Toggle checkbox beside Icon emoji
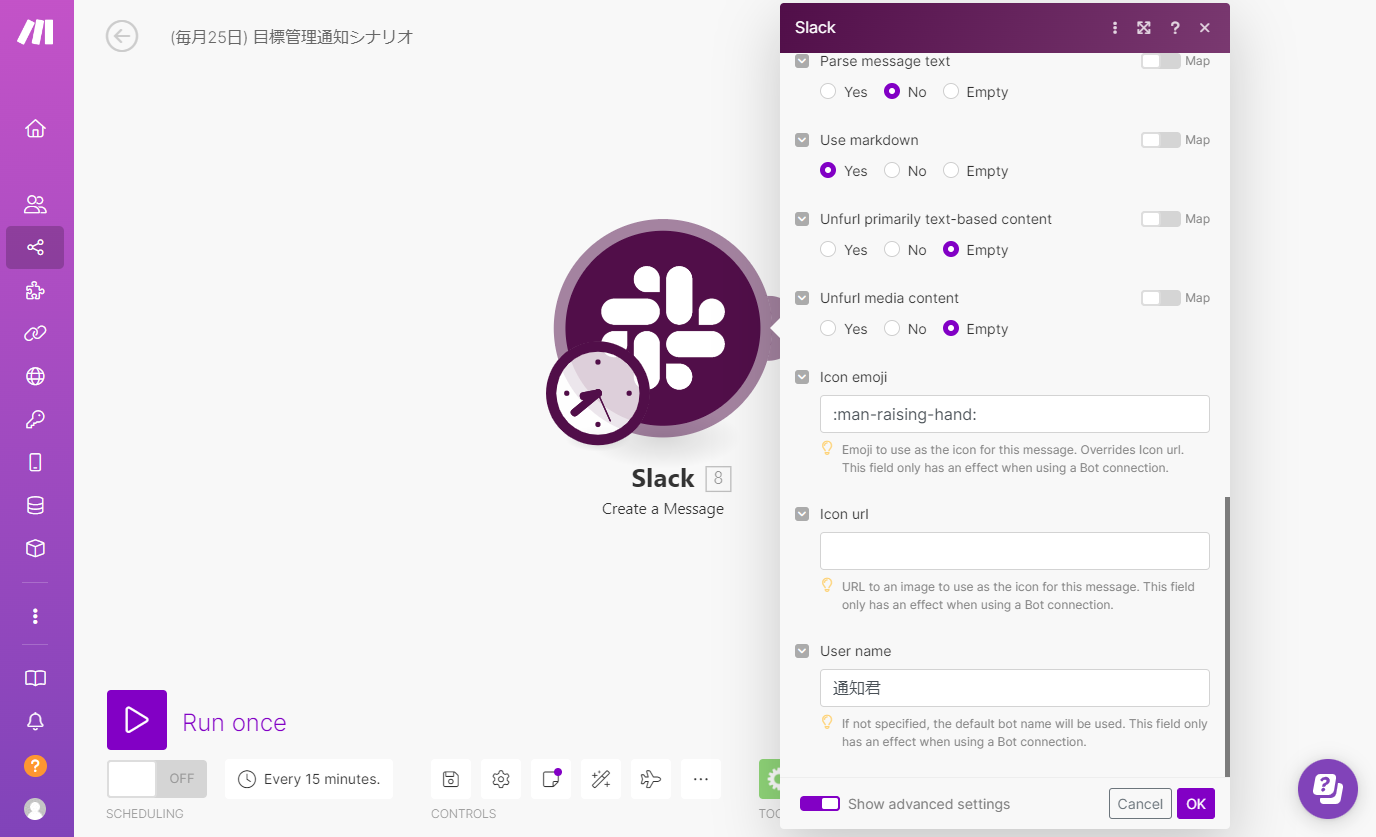This screenshot has height=837, width=1376. [x=802, y=377]
